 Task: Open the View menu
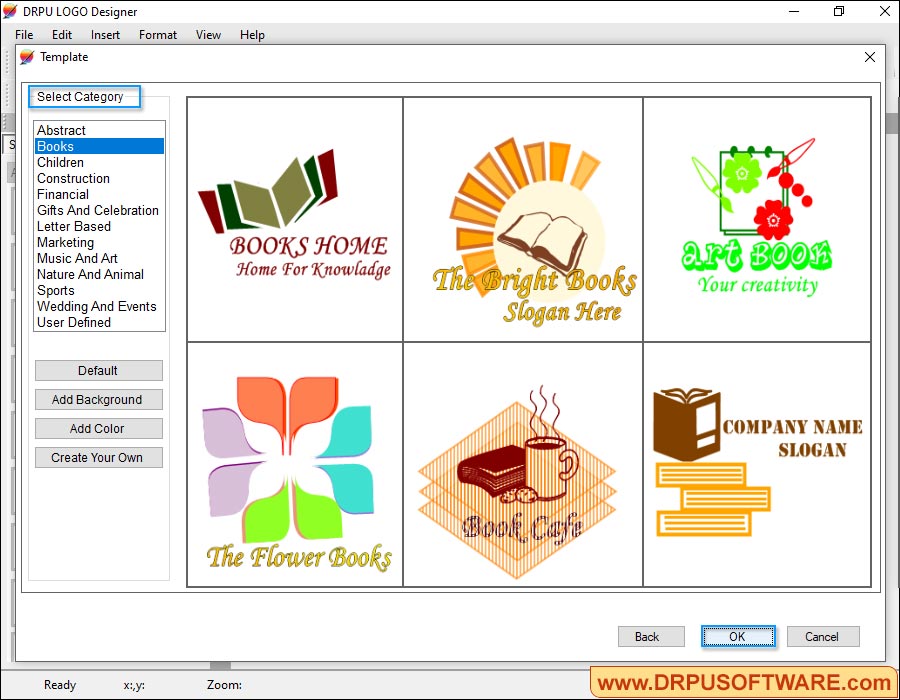point(207,34)
